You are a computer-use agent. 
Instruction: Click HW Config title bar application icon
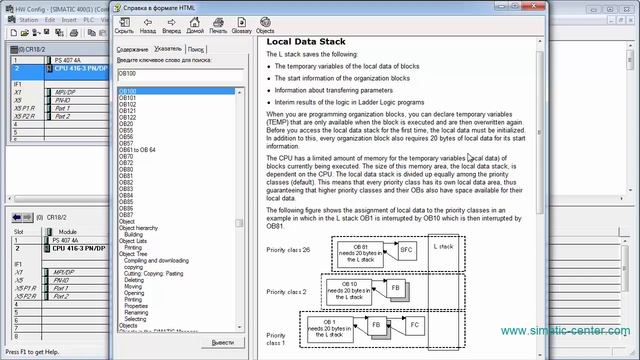click(x=9, y=9)
